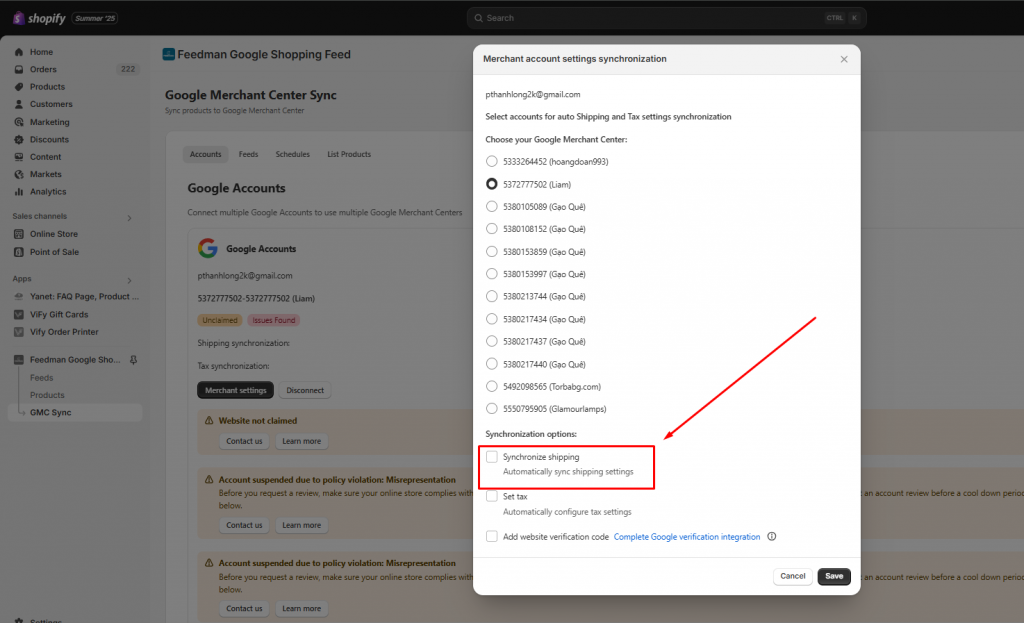The height and width of the screenshot is (623, 1024).
Task: Expand the Apps section chevron
Action: point(129,280)
